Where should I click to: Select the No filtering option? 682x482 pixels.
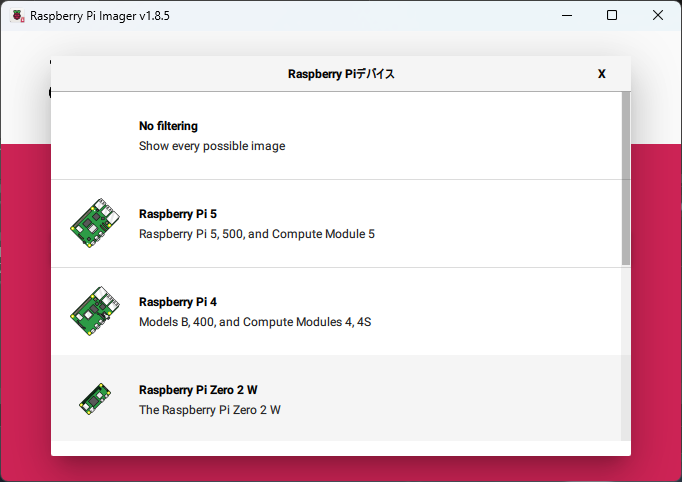(x=168, y=126)
